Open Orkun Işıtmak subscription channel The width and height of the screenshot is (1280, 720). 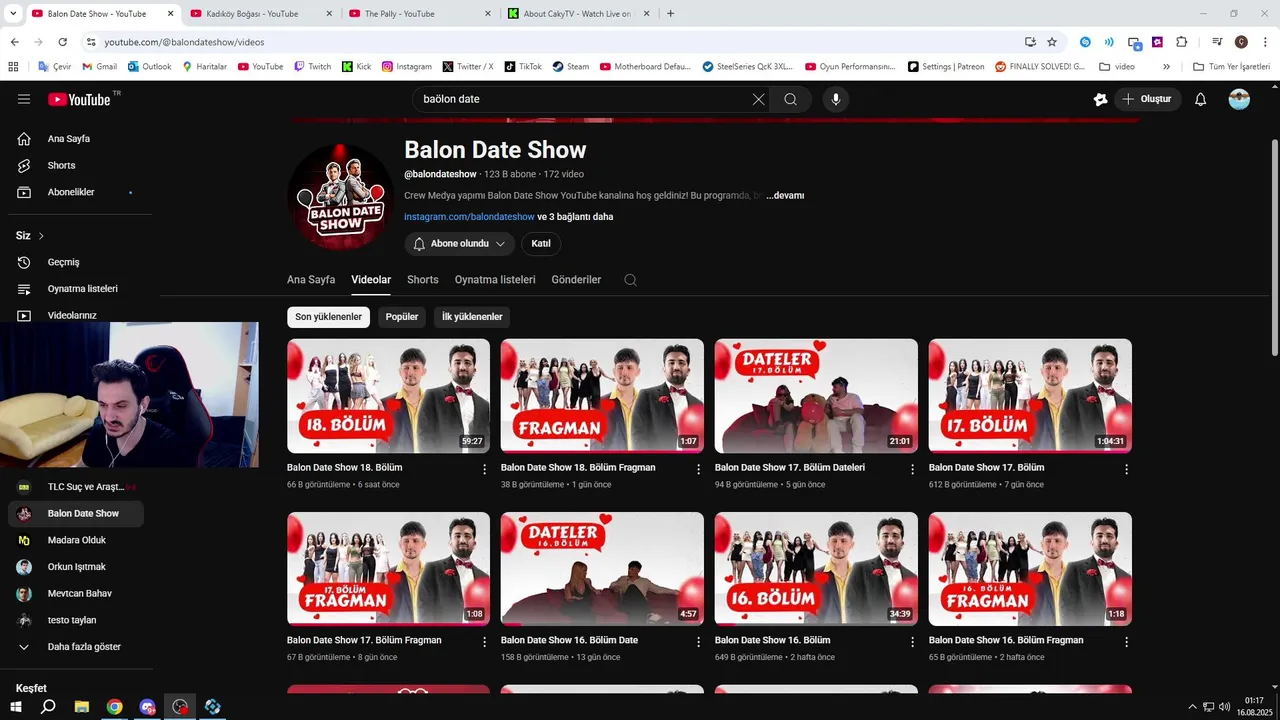pos(76,567)
